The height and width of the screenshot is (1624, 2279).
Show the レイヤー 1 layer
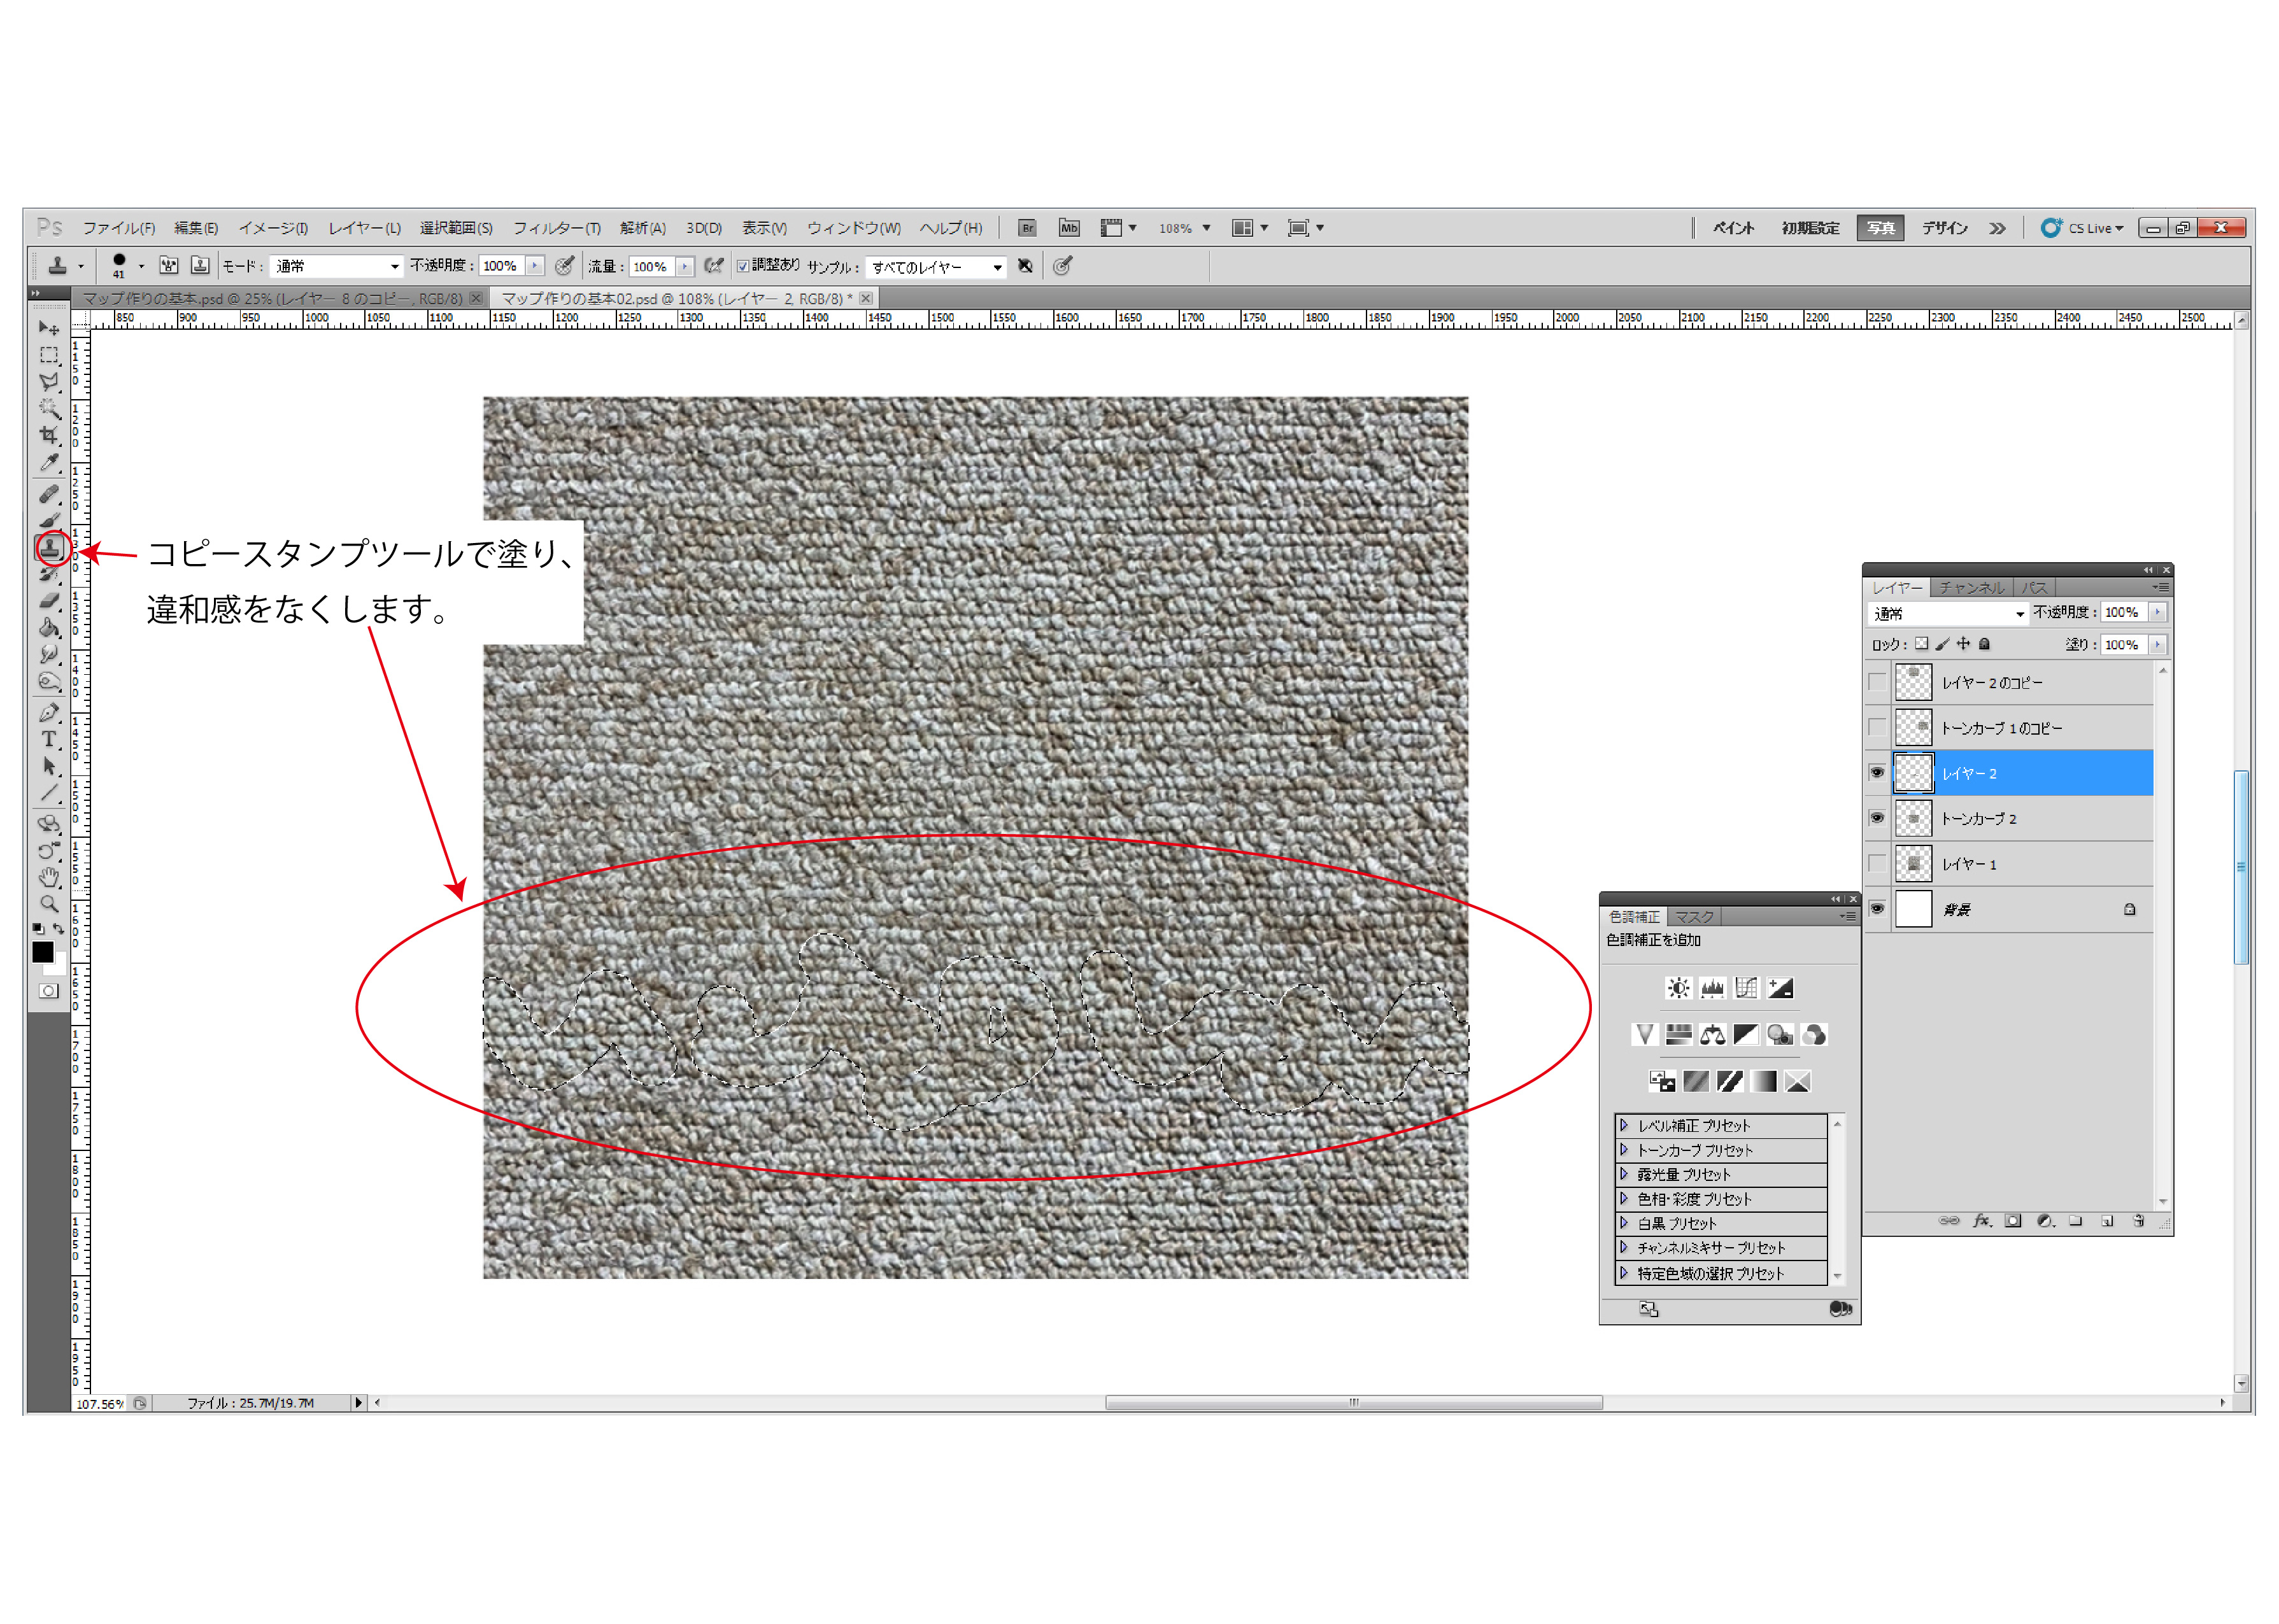pos(1877,863)
